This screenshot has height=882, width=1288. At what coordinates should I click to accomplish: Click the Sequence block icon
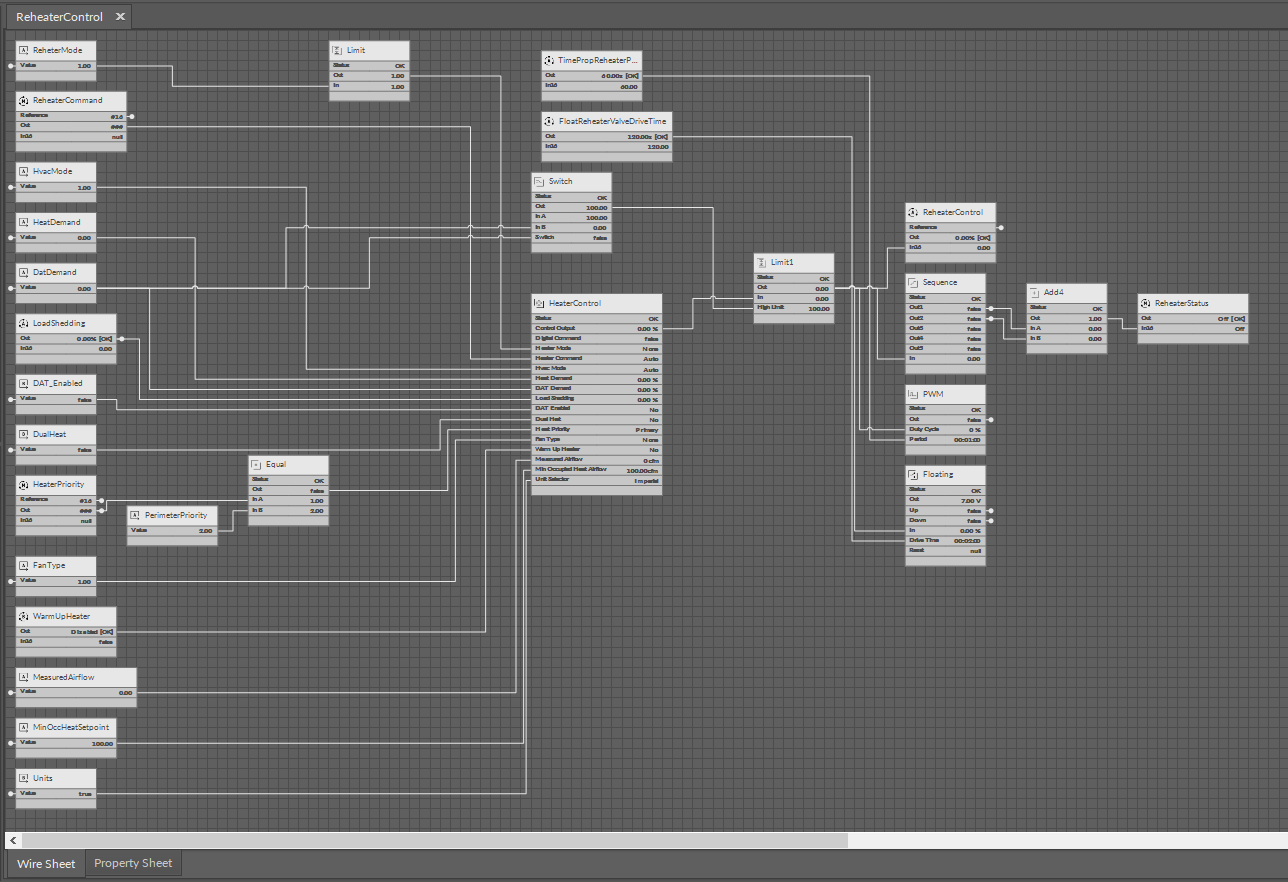pyautogui.click(x=914, y=283)
